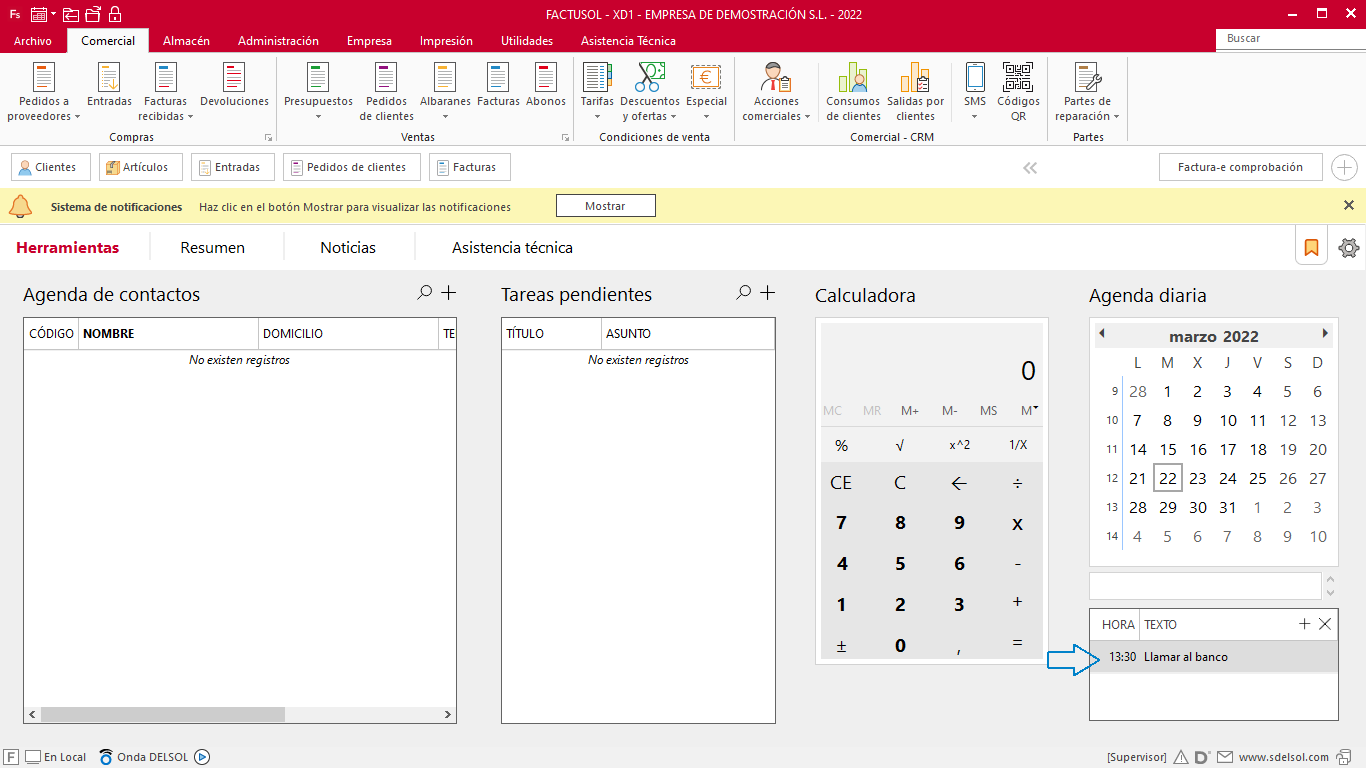Select day 15 in March calendar
The height and width of the screenshot is (768, 1366).
point(1168,450)
